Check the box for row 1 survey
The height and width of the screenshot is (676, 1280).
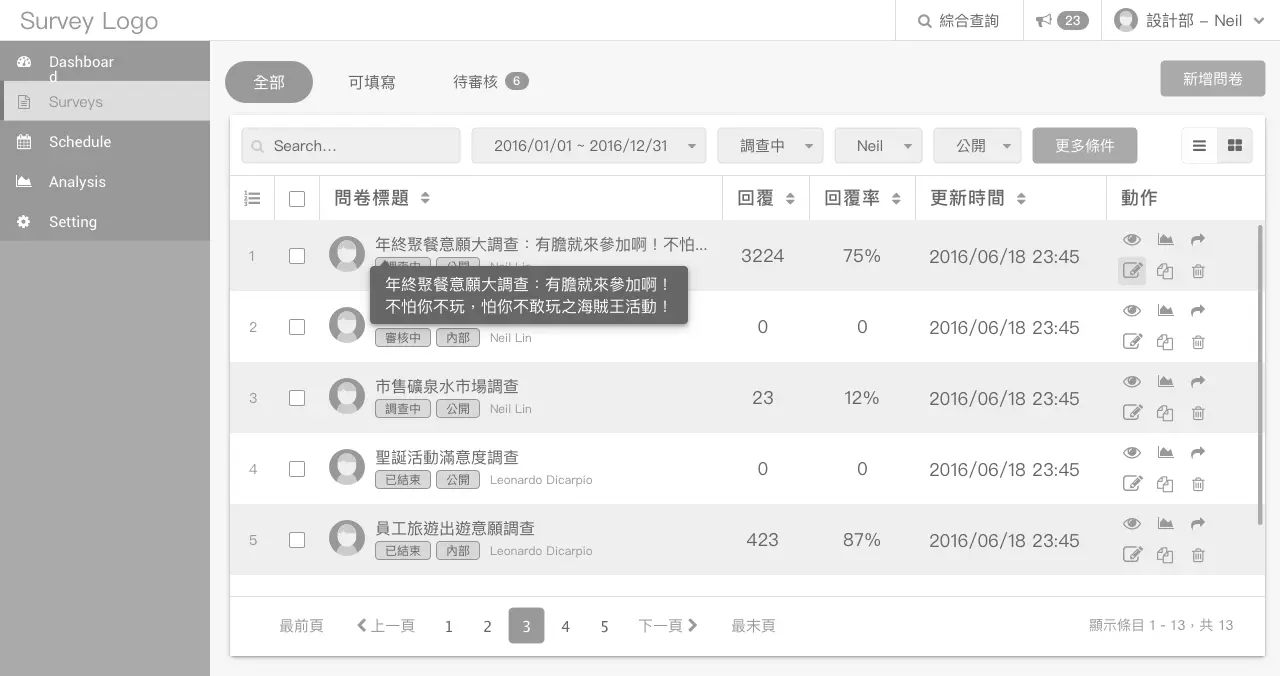pyautogui.click(x=297, y=256)
